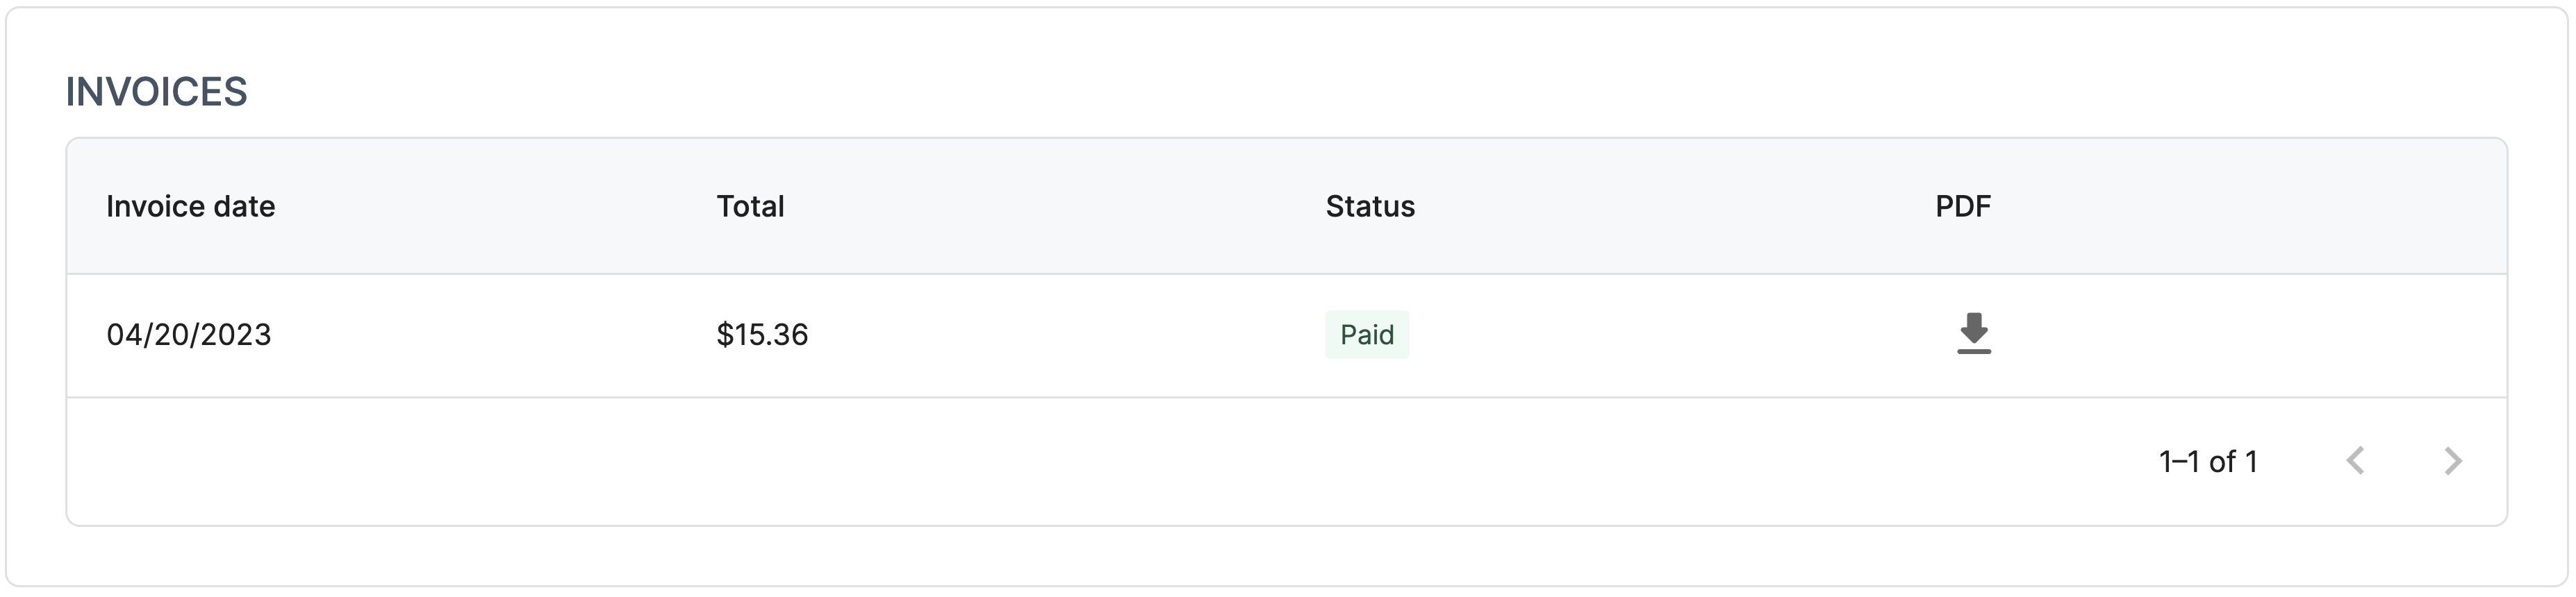Click the invoice count text beside the chevrons

click(2208, 462)
